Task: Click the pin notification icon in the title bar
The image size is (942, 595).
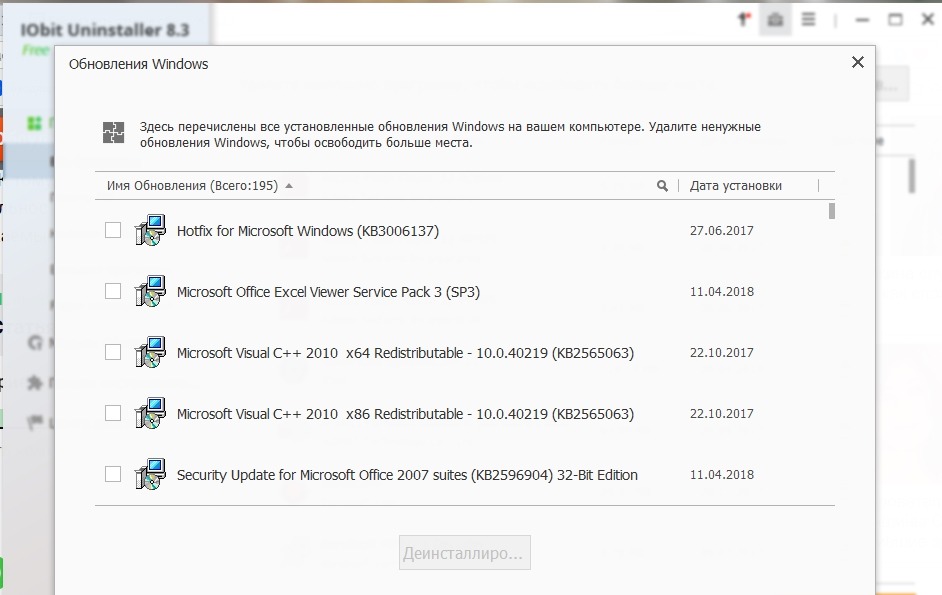Action: (744, 20)
